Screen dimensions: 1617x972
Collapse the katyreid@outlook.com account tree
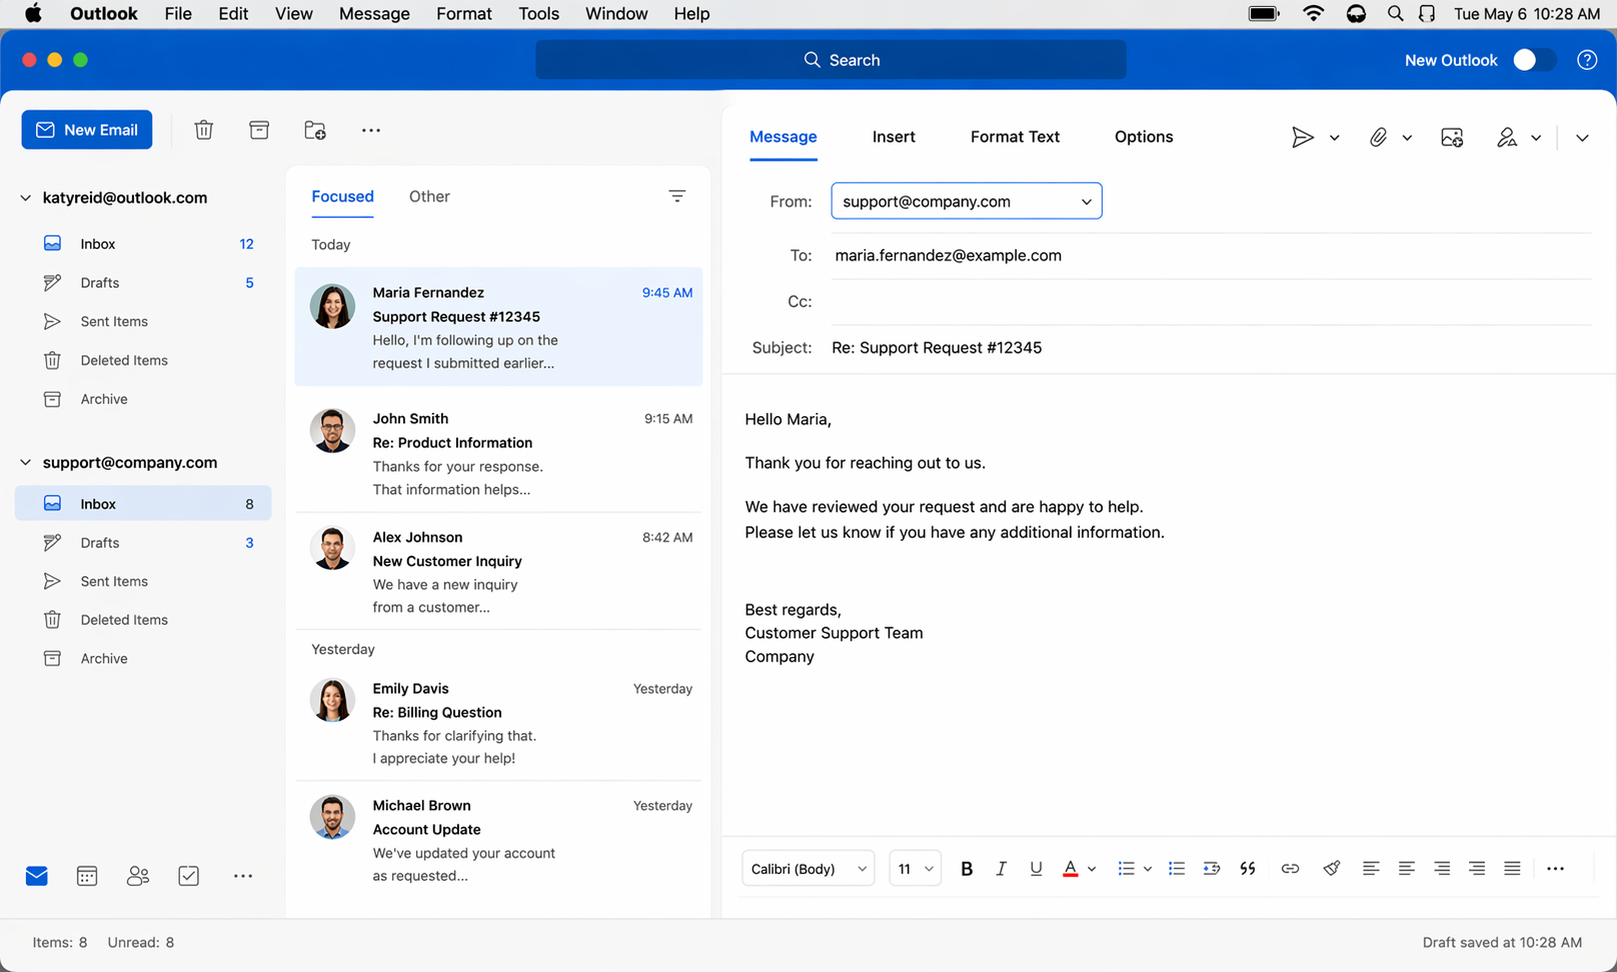tap(26, 198)
